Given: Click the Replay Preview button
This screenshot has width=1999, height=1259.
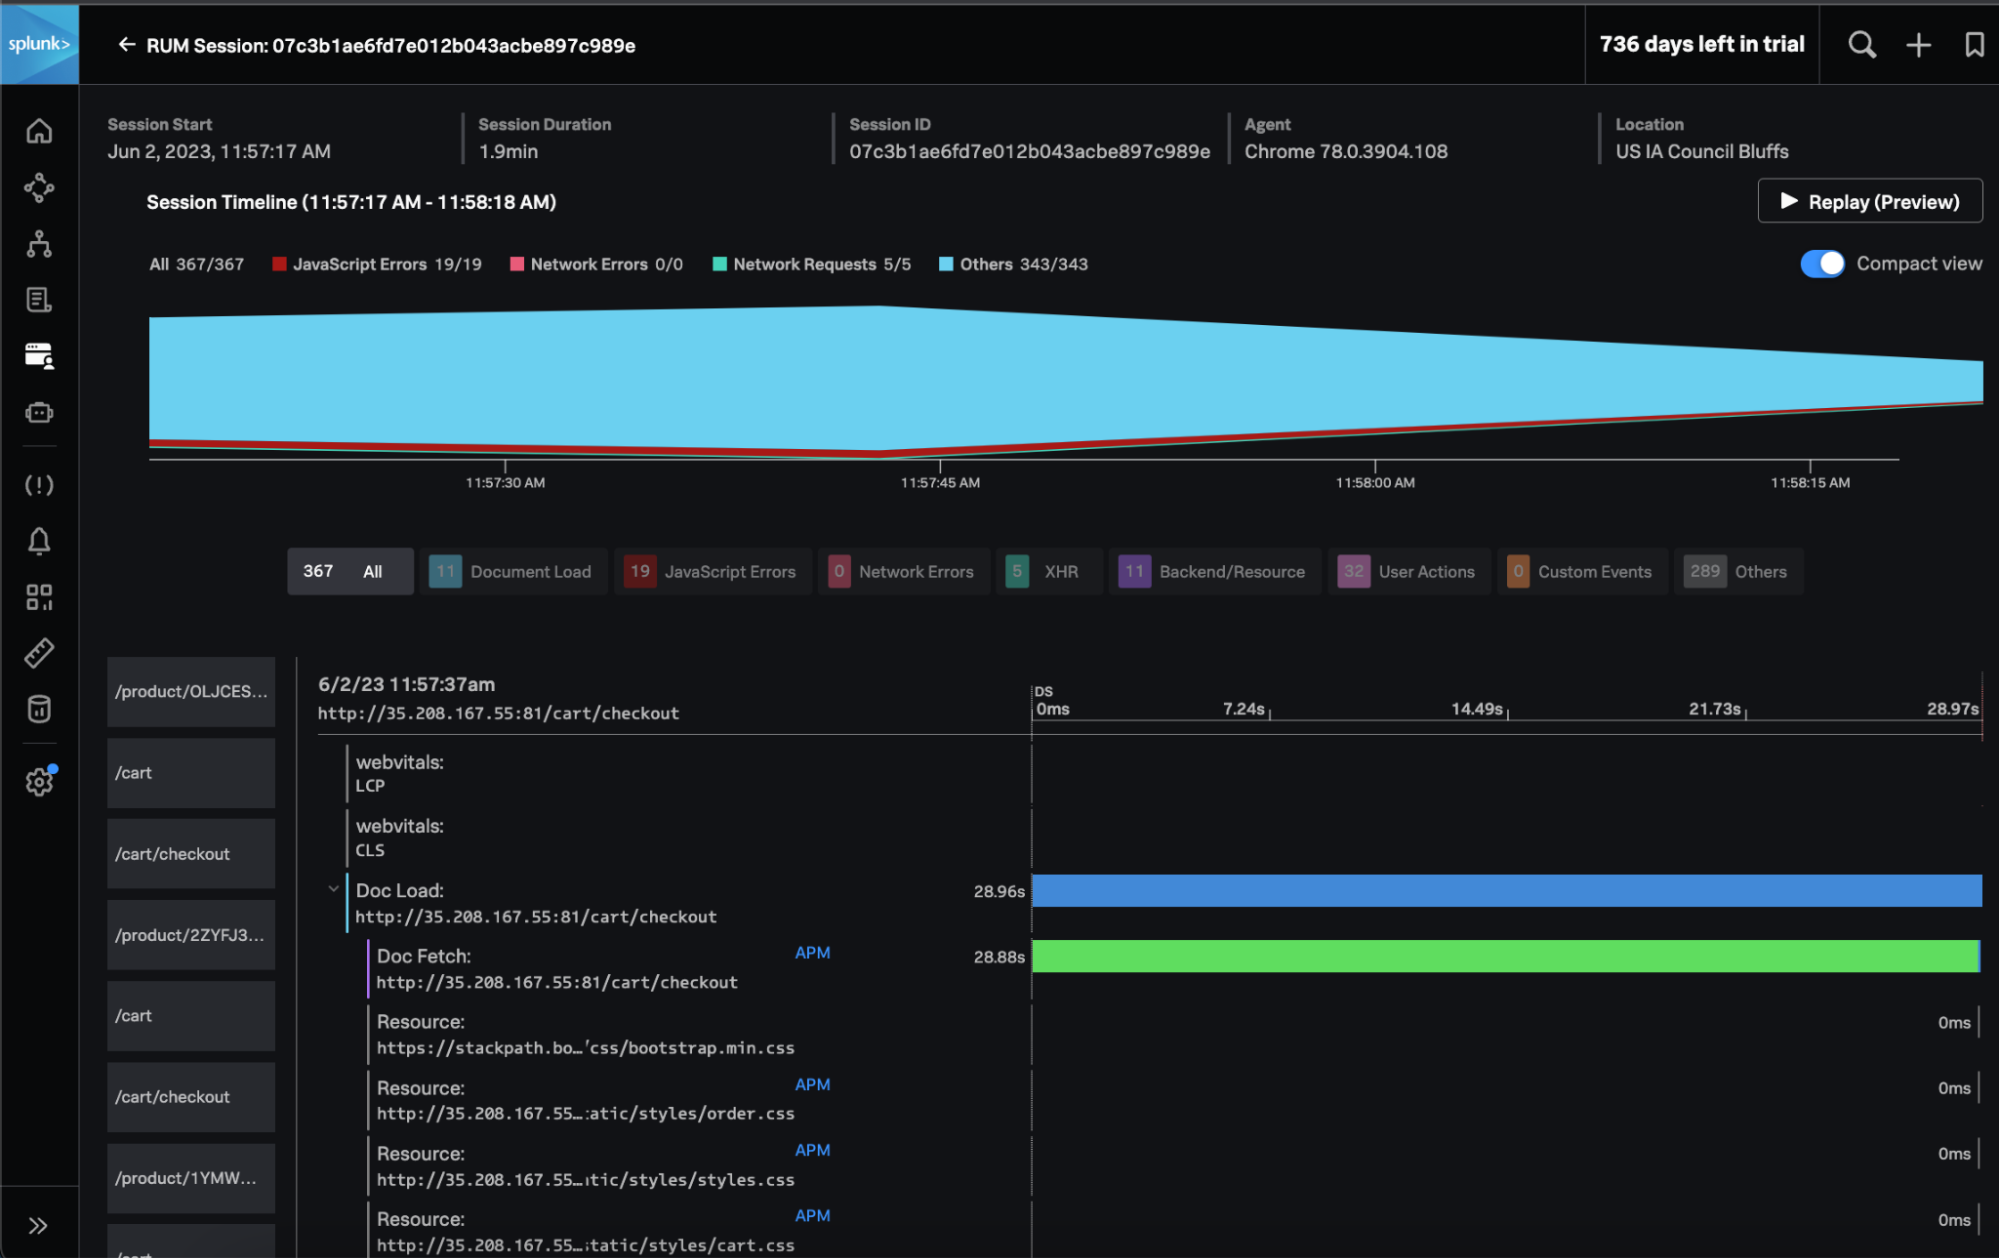Looking at the screenshot, I should tap(1871, 202).
